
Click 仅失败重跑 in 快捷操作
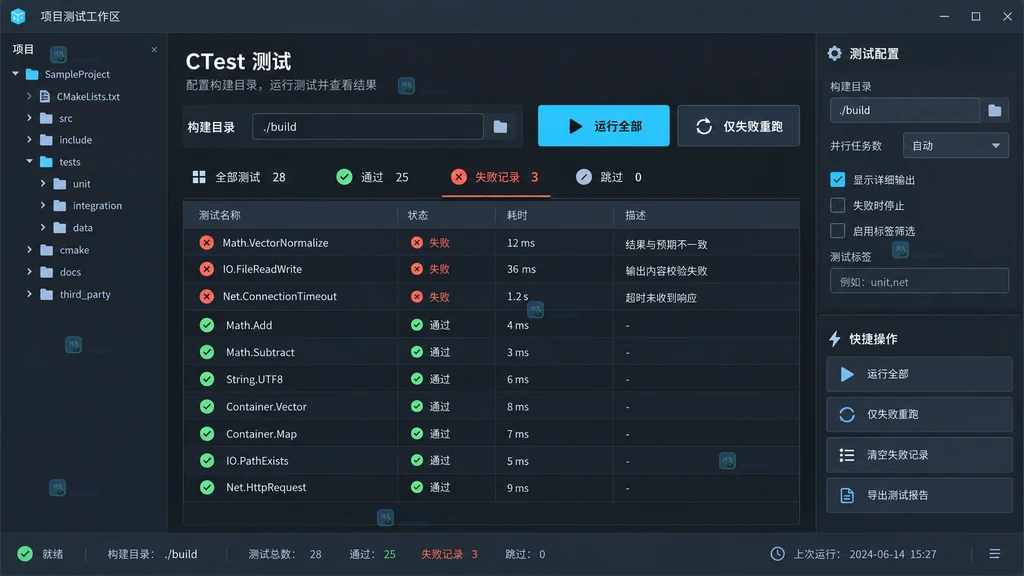[x=920, y=415]
